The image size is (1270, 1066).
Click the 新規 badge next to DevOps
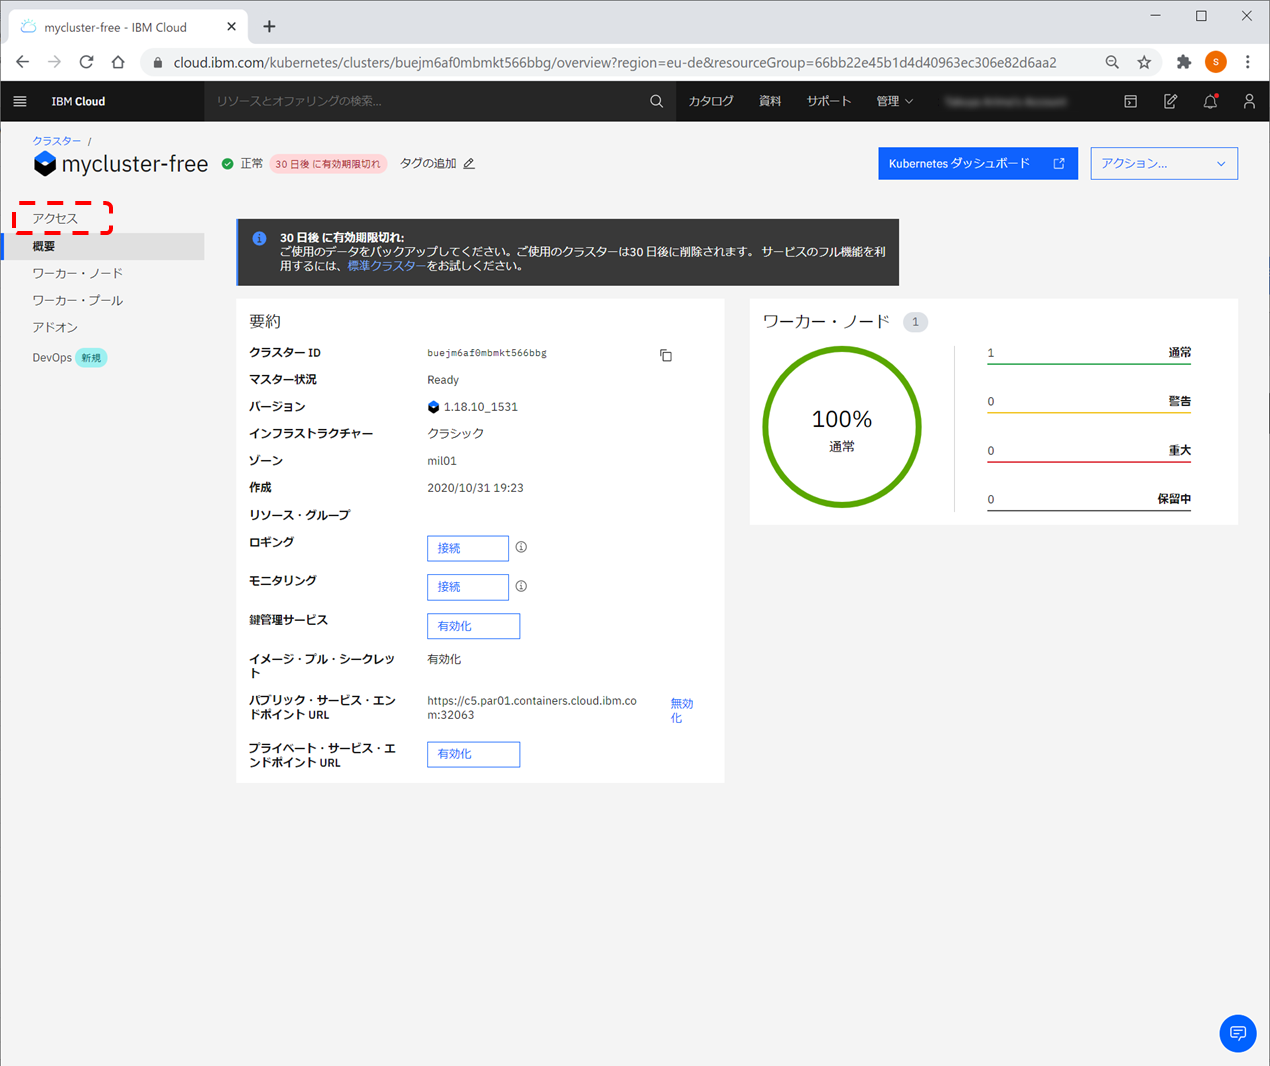[91, 358]
